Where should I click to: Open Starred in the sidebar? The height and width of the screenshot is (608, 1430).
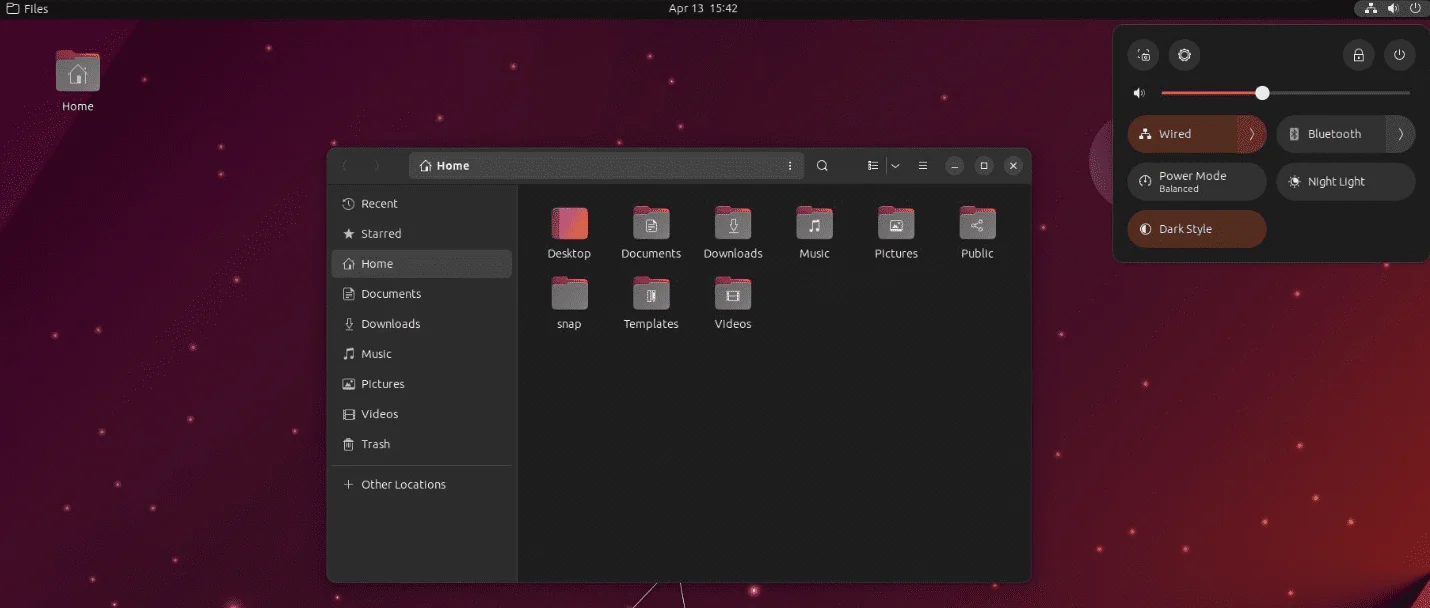[421, 234]
